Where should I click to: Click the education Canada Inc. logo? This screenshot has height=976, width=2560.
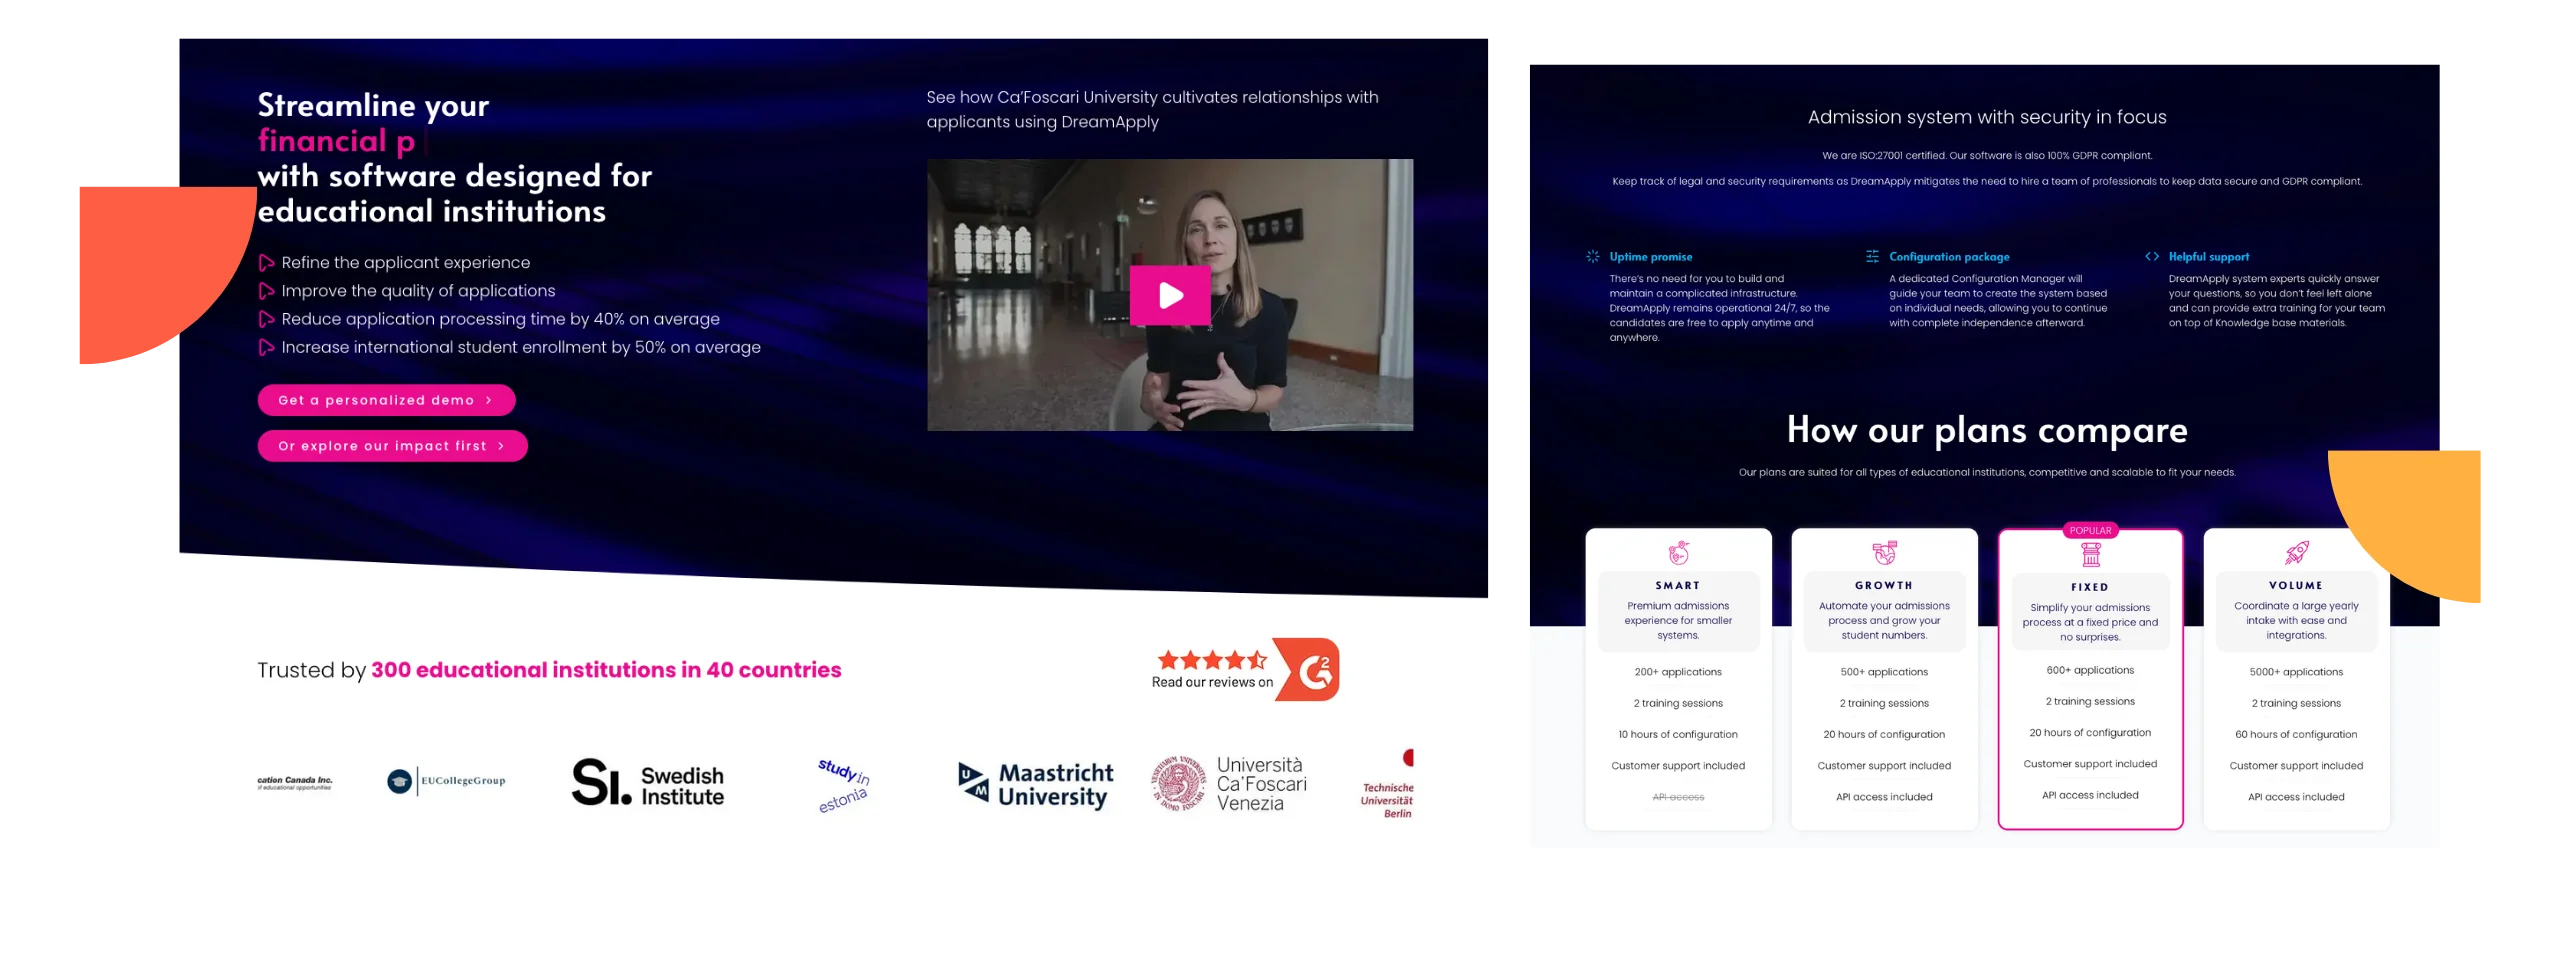(x=294, y=783)
